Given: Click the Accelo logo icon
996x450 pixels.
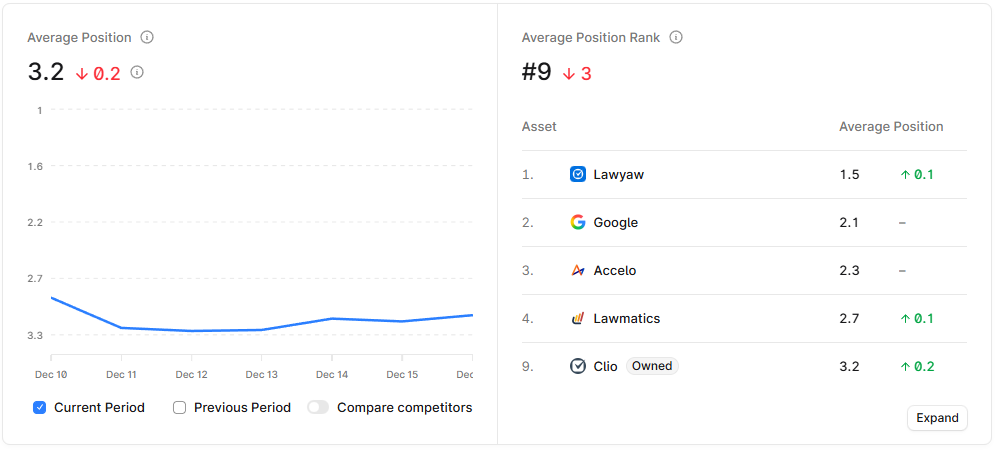Looking at the screenshot, I should pos(578,271).
